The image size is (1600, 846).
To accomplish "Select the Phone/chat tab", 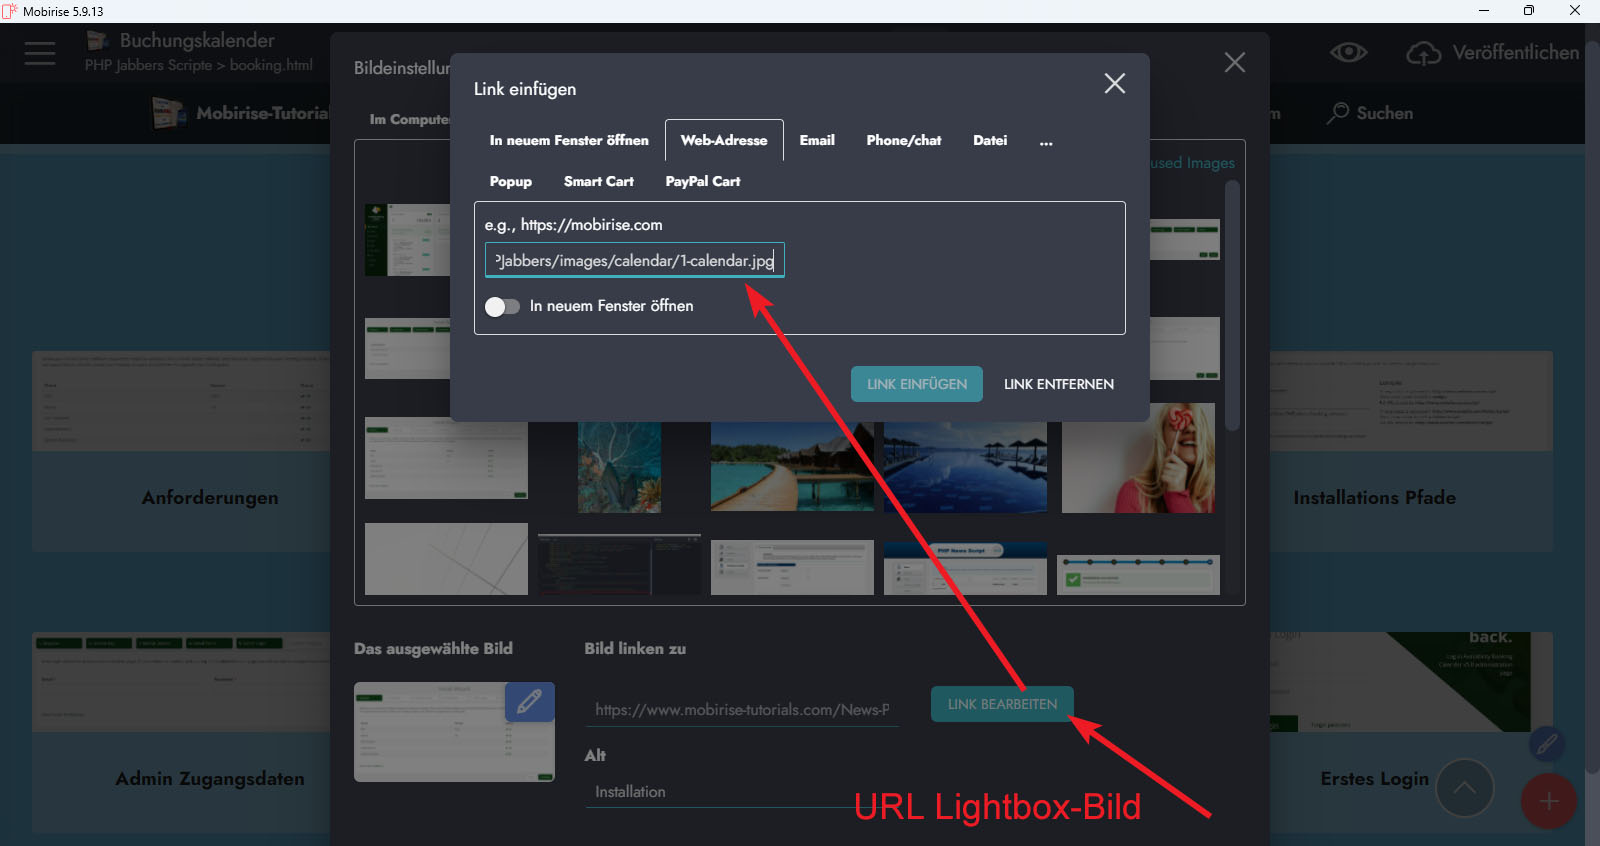I will point(903,141).
